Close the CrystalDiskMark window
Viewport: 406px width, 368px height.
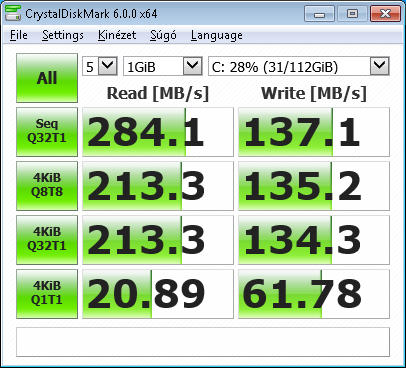[x=385, y=14]
